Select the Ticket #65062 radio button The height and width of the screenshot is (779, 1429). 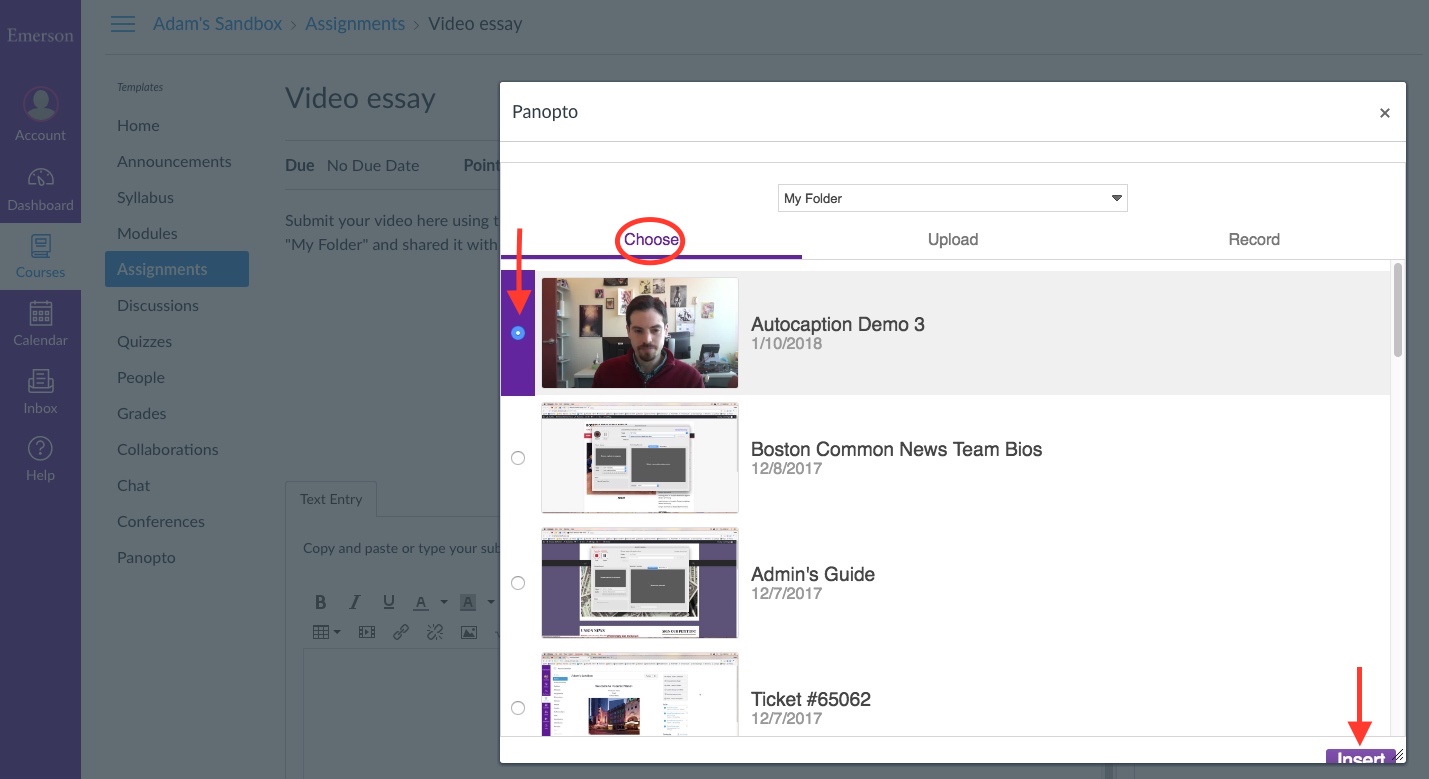click(518, 708)
